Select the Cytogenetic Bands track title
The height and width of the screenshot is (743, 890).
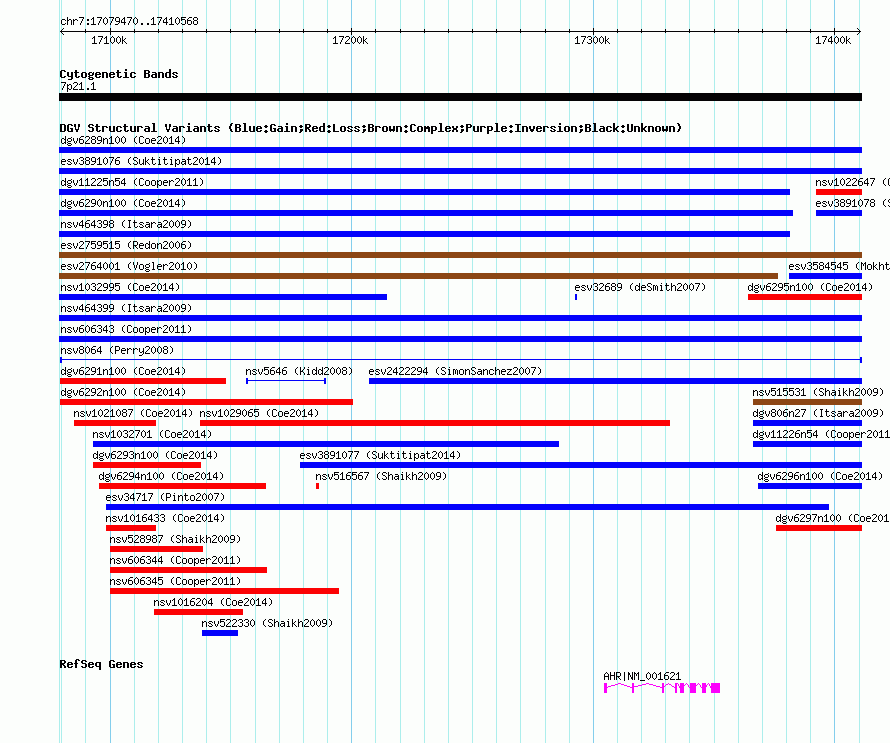point(119,74)
